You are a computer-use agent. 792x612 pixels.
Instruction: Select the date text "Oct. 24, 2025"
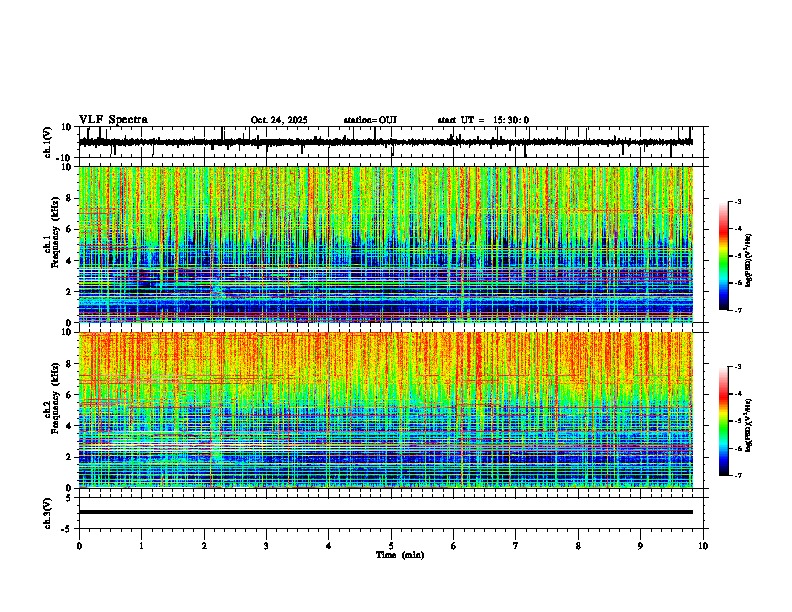coord(279,120)
